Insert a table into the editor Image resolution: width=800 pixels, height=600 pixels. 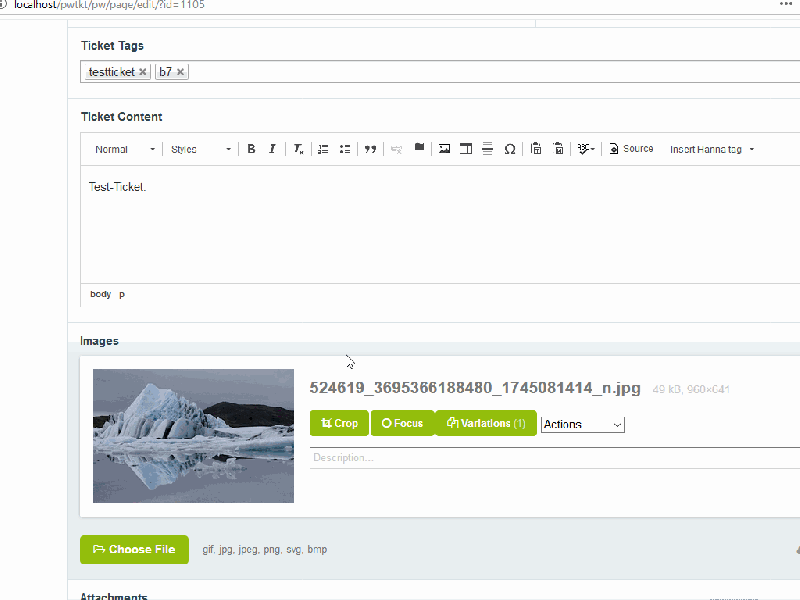click(x=466, y=148)
